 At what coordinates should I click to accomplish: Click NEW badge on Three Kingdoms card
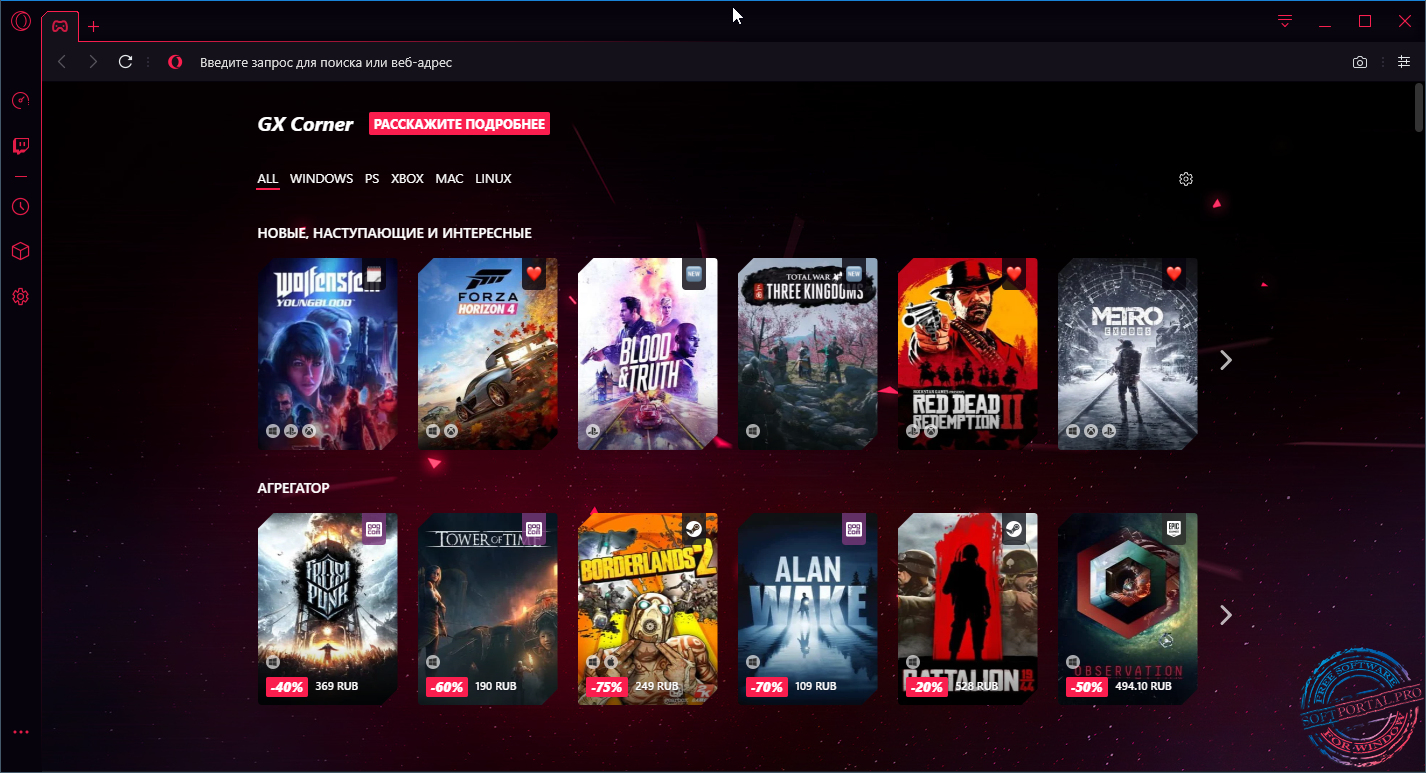click(854, 274)
